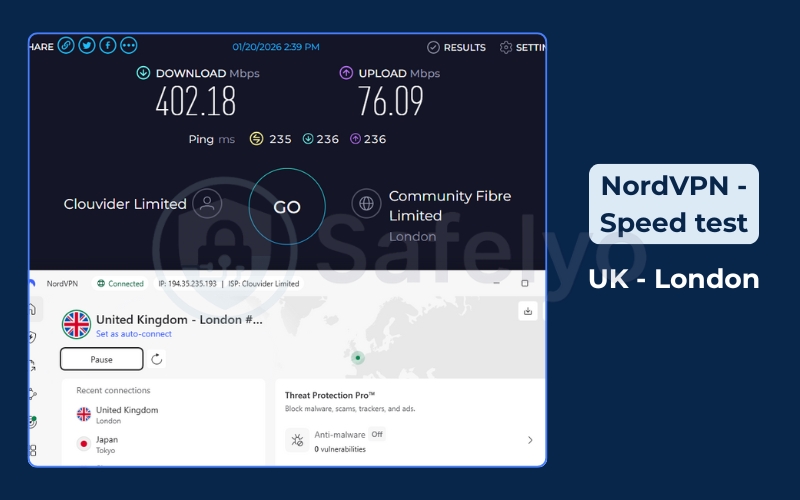Click the United Kingdom flag of current connection

point(77,324)
